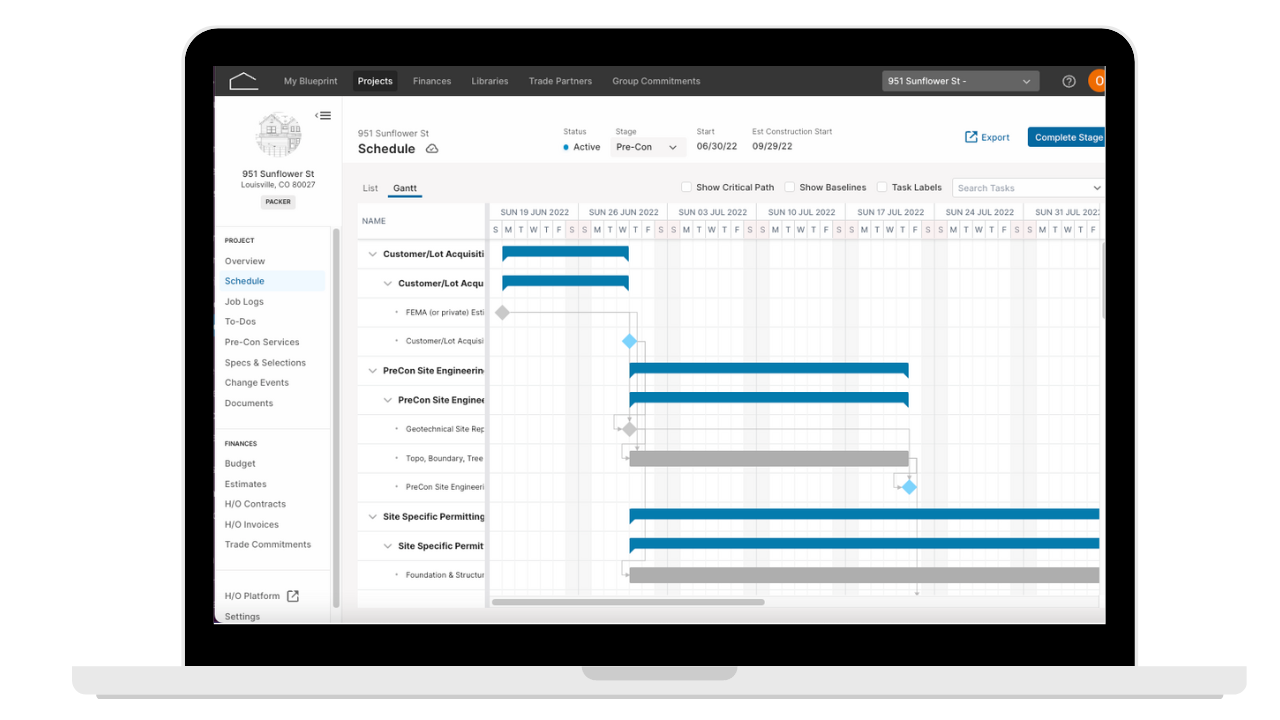Open Specs & Selections in the sidebar
This screenshot has width=1280, height=720.
265,363
